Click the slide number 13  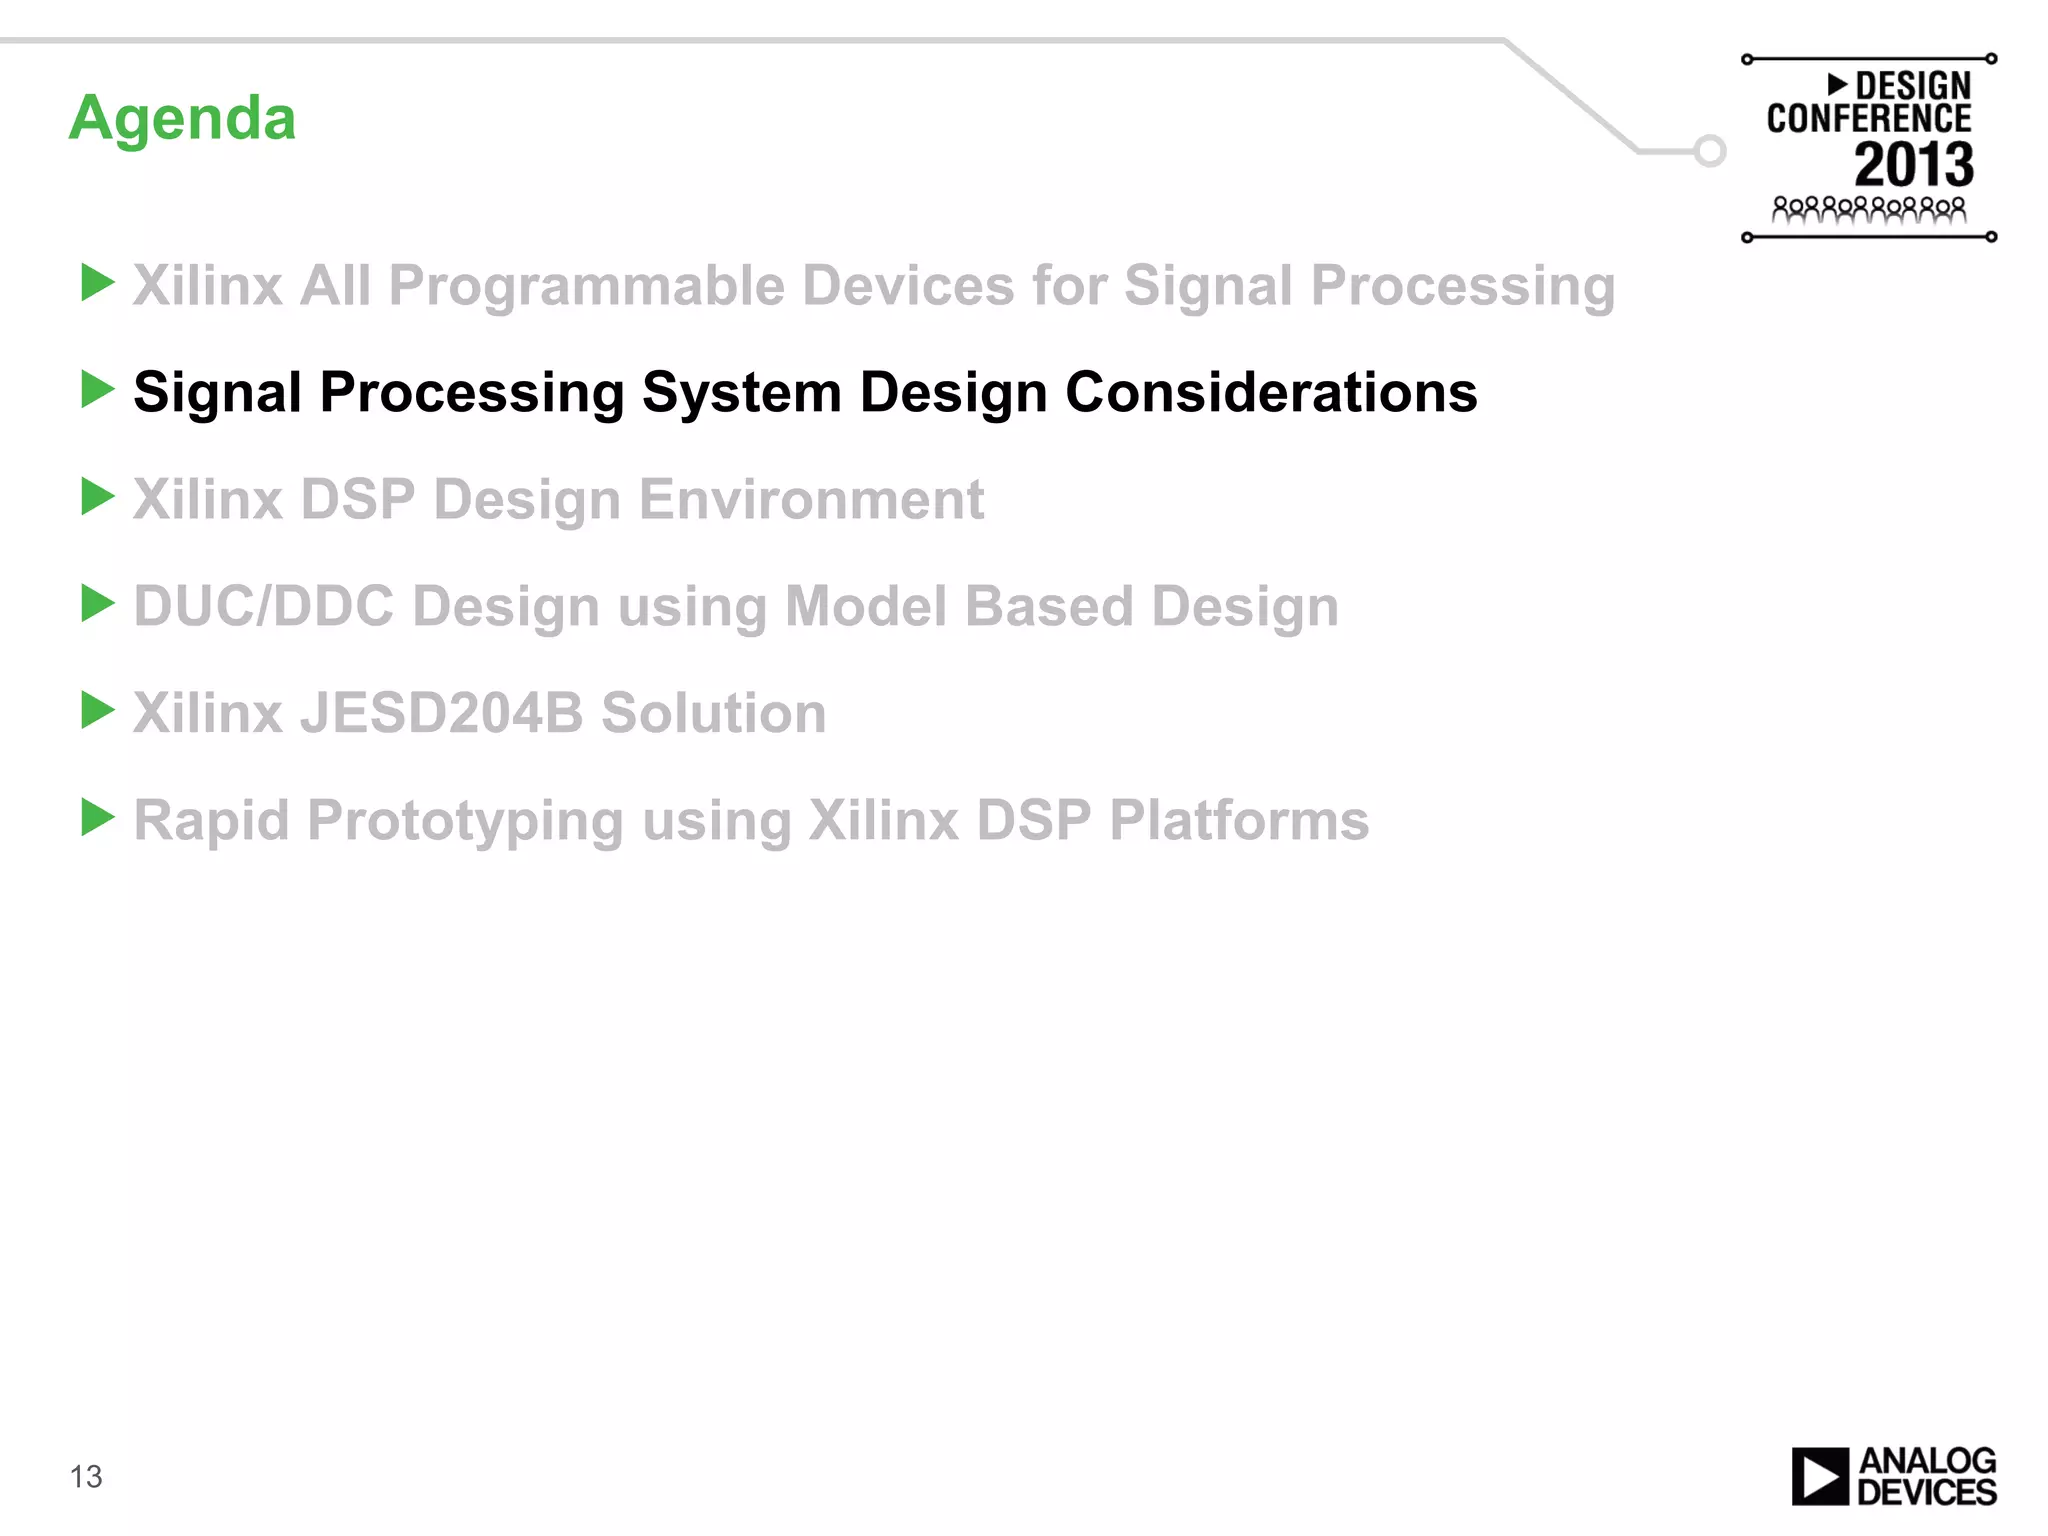point(86,1477)
